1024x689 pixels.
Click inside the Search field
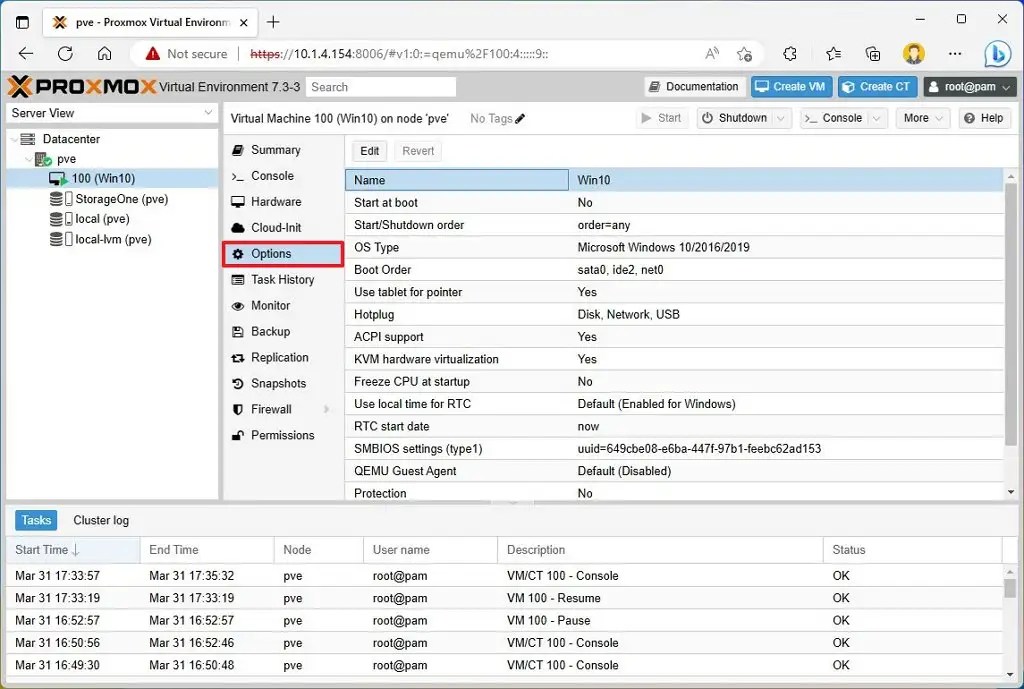(380, 86)
